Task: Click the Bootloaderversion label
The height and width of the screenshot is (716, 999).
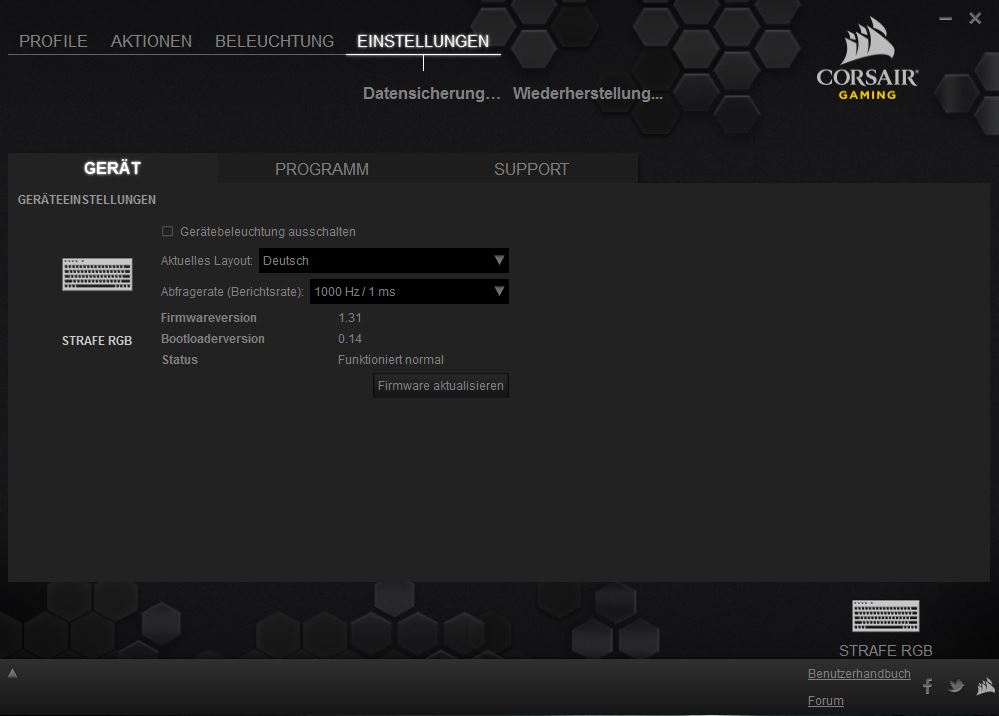Action: pos(212,338)
